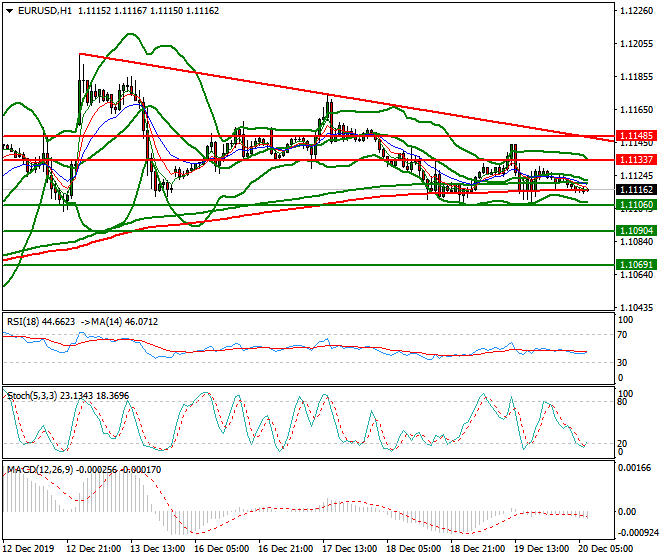Select the time axis label 20 Dec 05:00
660x560 pixels.
point(605,549)
